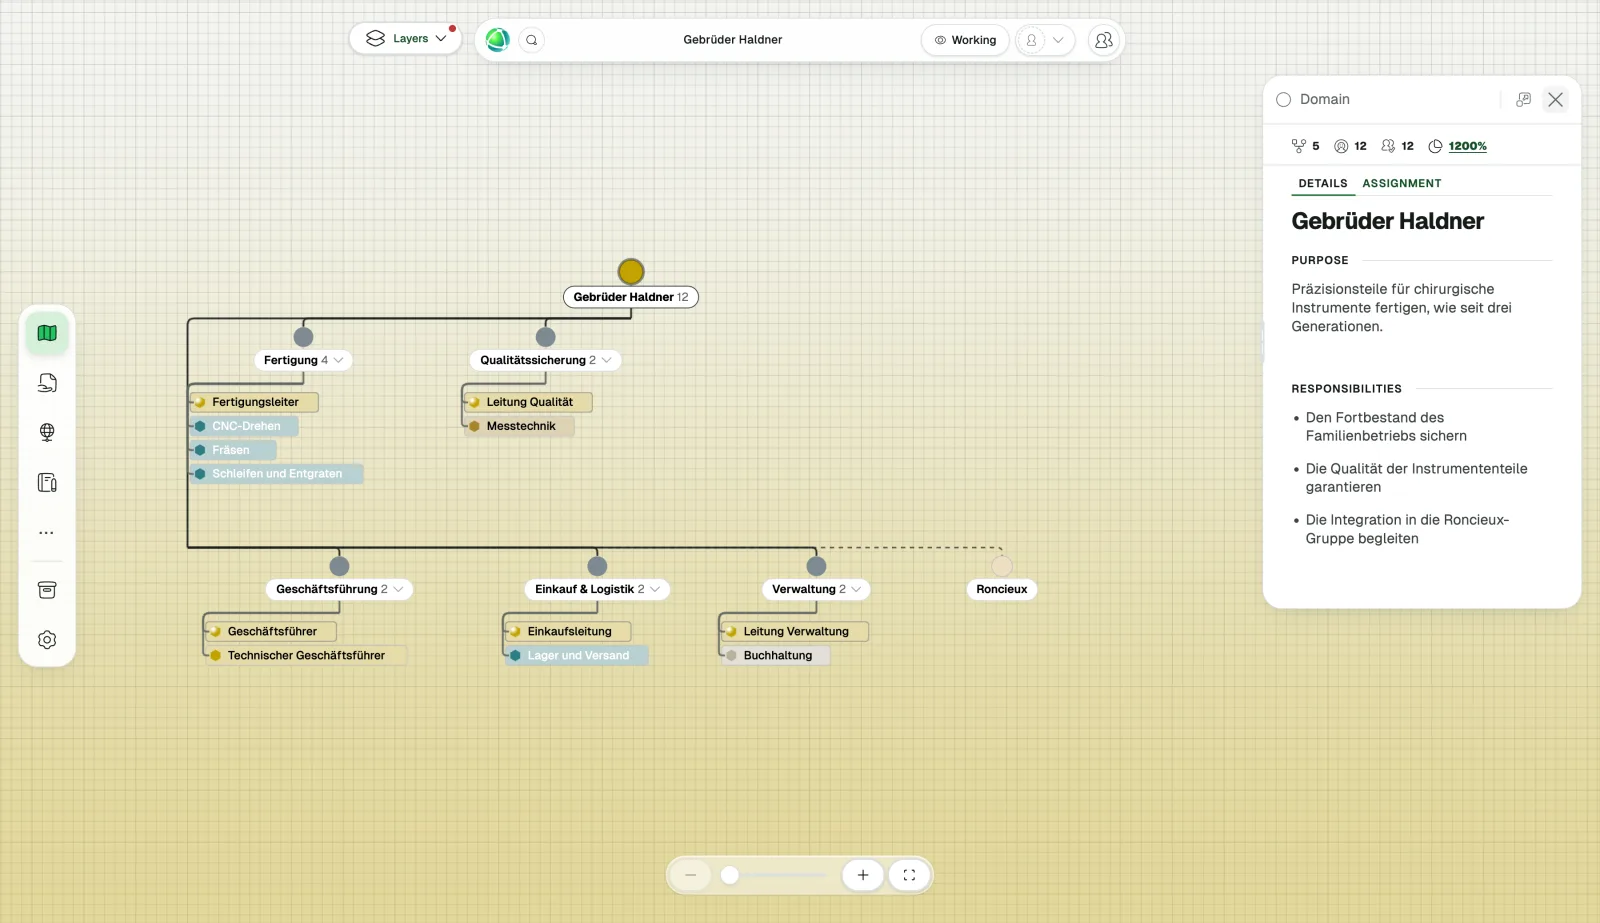Toggle the Working view mode
The width and height of the screenshot is (1600, 923).
click(965, 40)
